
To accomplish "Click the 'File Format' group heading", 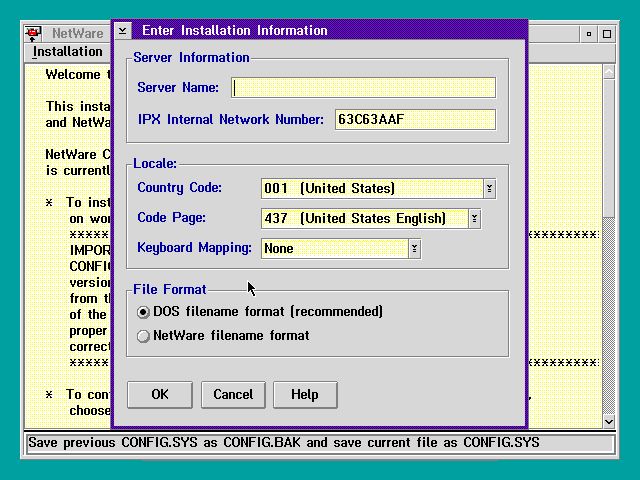I will coord(170,289).
